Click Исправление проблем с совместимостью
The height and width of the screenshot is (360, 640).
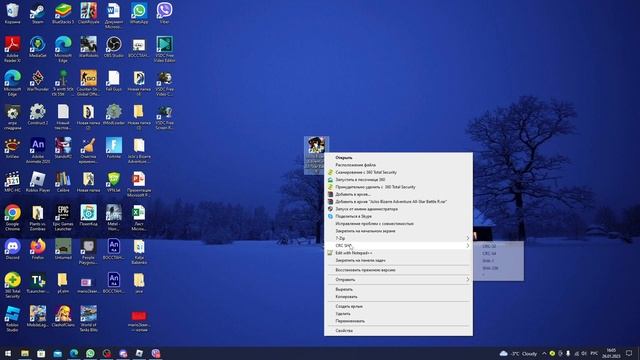(x=374, y=224)
